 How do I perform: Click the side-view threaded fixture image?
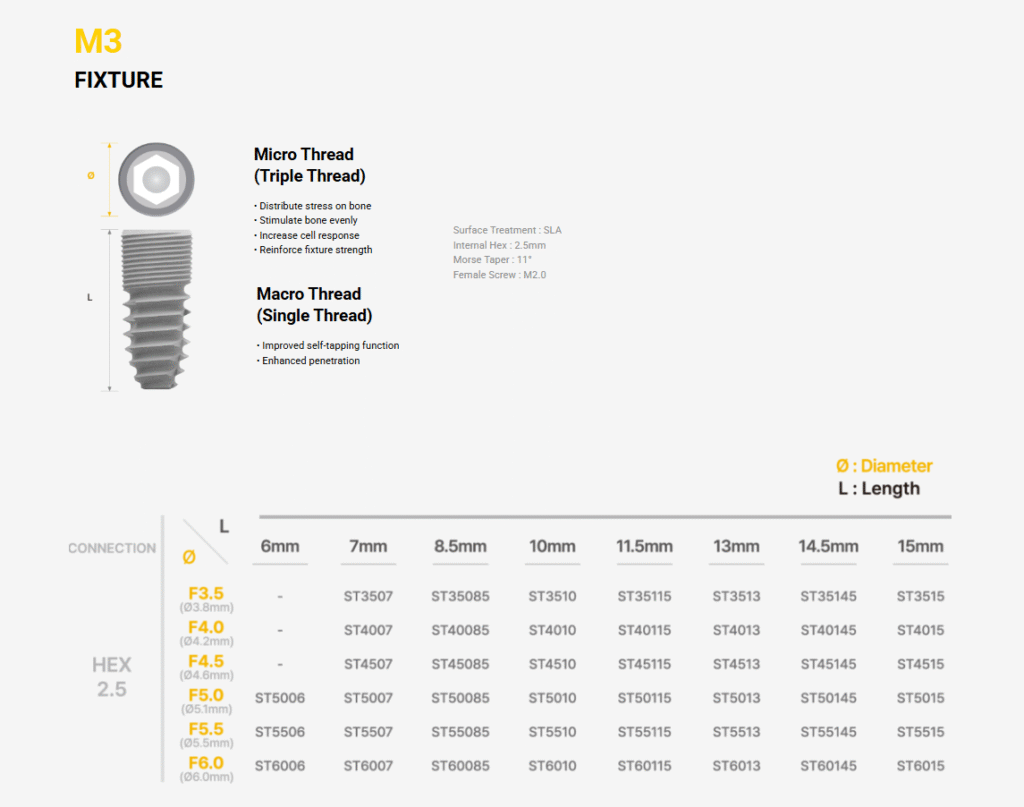pyautogui.click(x=155, y=310)
